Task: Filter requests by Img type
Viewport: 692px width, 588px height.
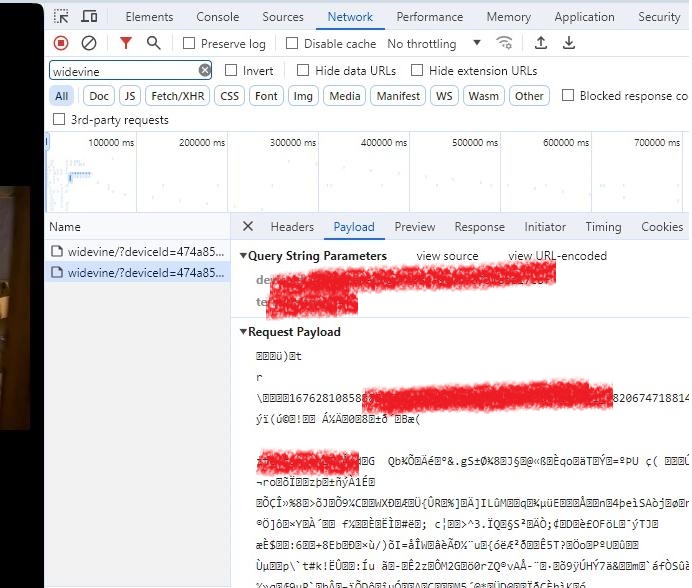Action: [x=303, y=96]
